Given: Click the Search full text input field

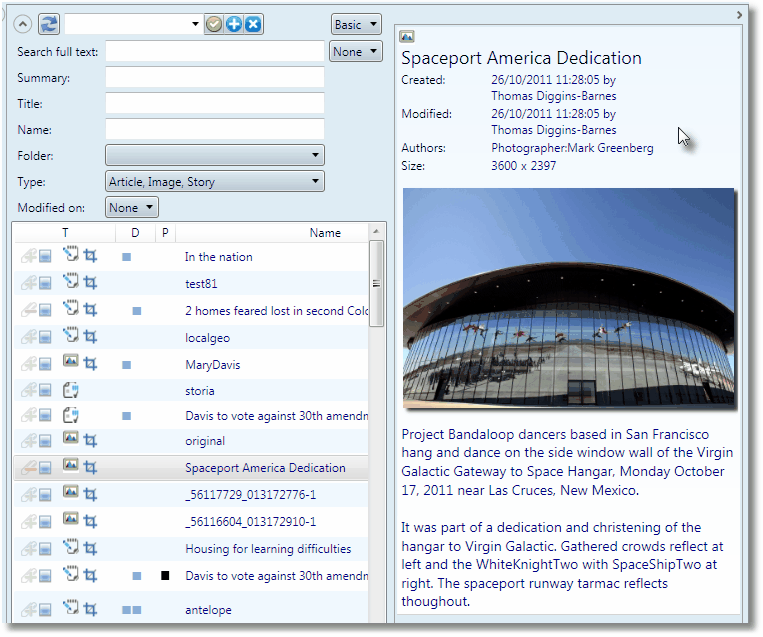Looking at the screenshot, I should 215,51.
